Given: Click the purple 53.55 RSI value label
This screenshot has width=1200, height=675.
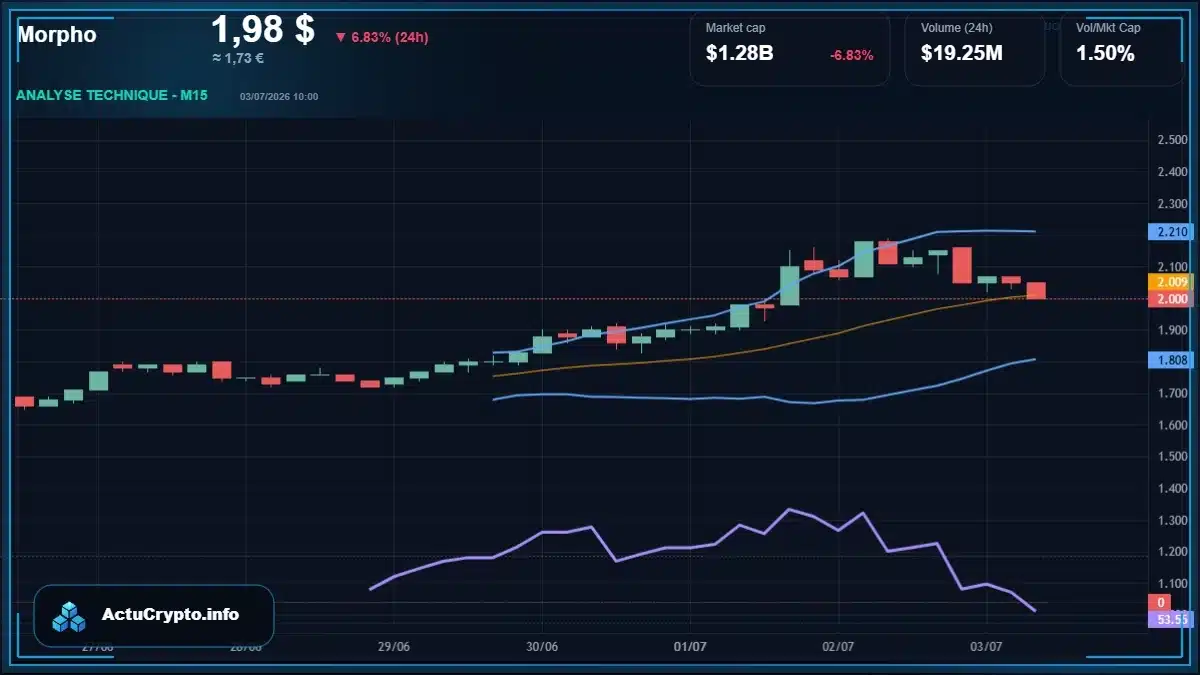Looking at the screenshot, I should coord(1172,620).
